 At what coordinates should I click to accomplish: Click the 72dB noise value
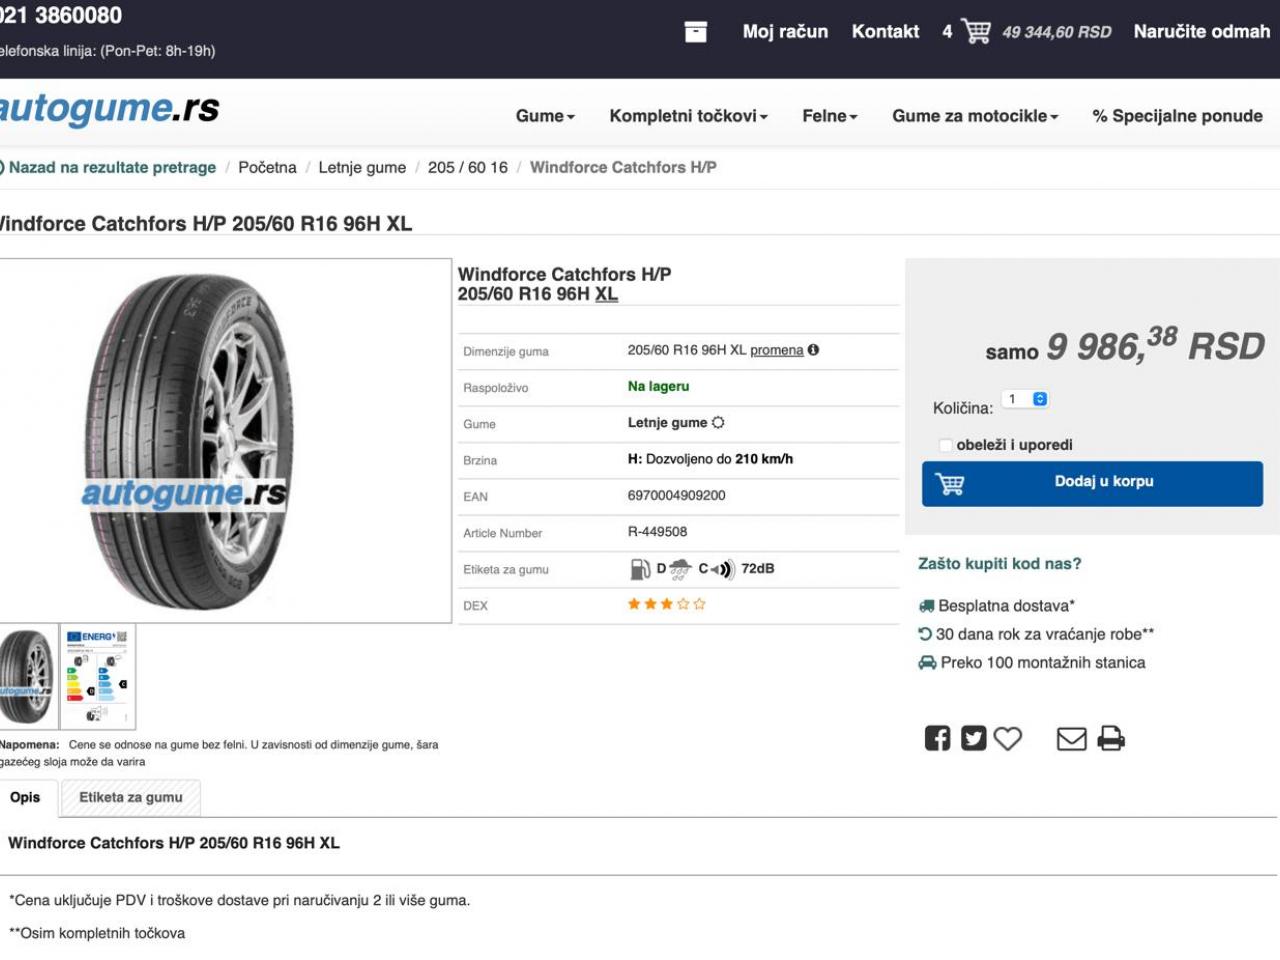point(758,568)
